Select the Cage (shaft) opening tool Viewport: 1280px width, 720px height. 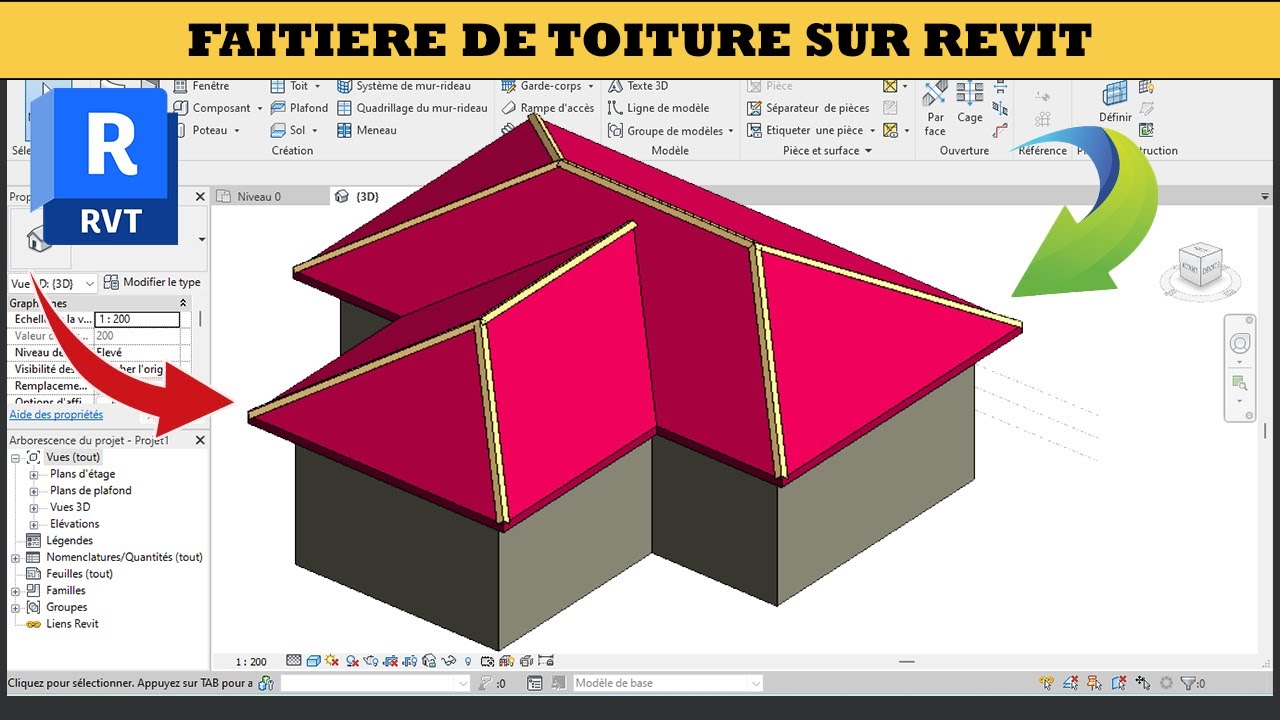970,104
